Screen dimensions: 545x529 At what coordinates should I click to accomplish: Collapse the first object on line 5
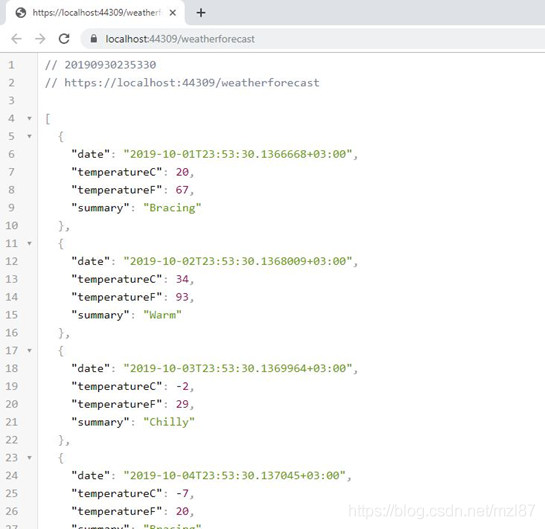point(30,136)
